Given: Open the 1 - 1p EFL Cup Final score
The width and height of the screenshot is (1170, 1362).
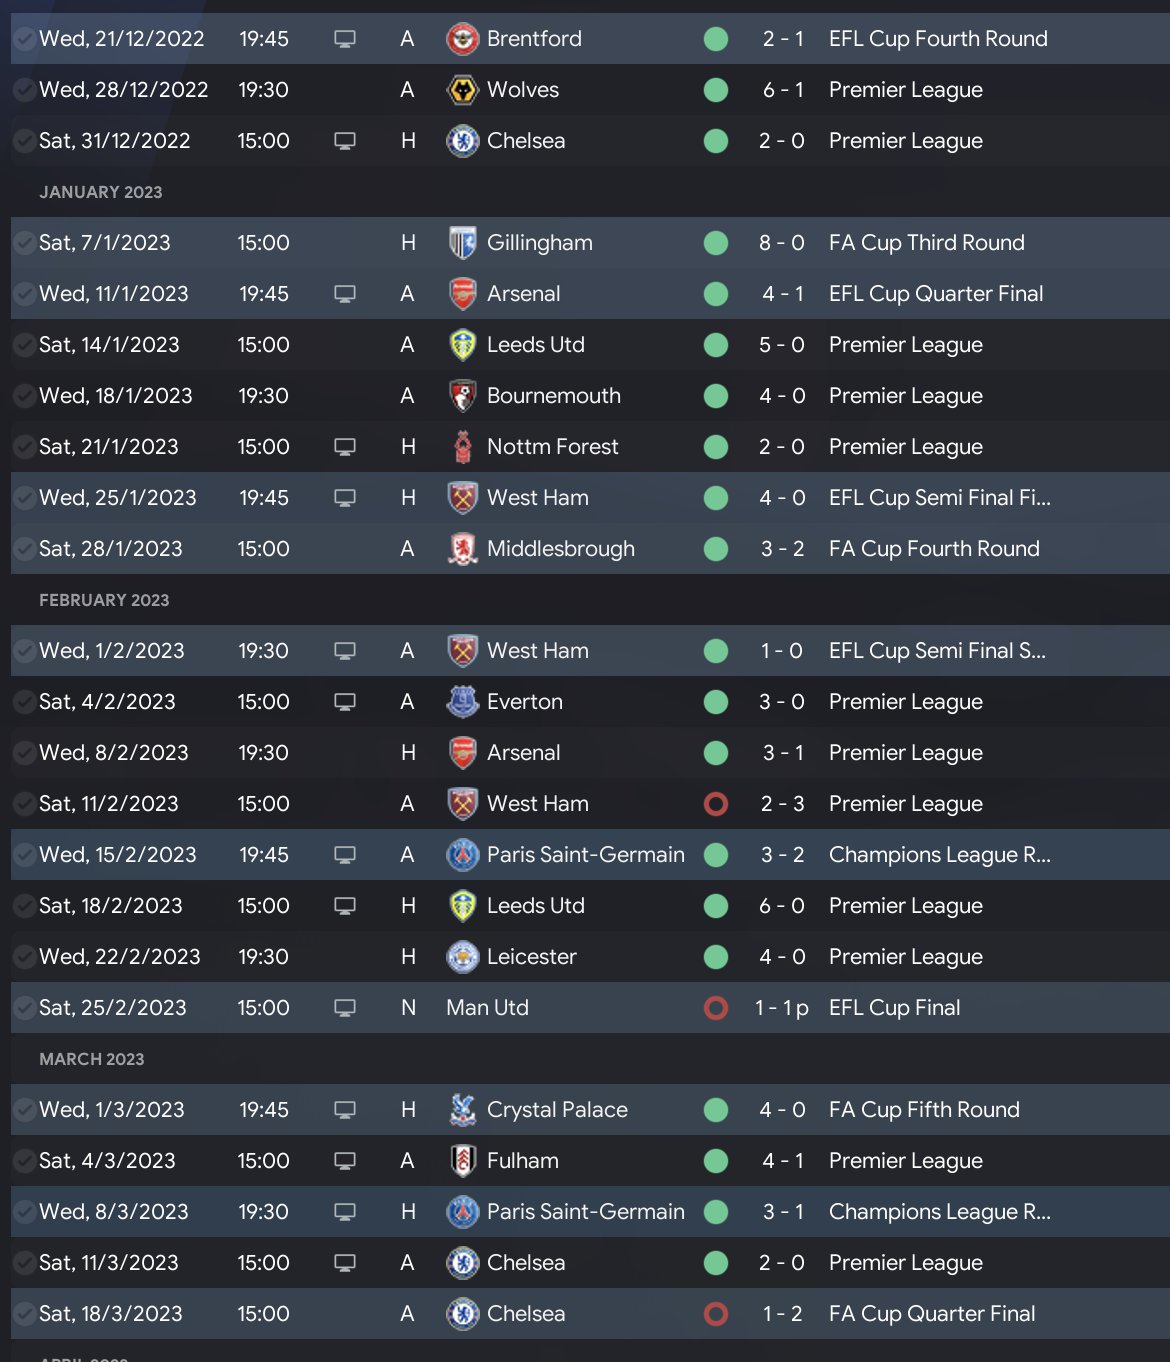Looking at the screenshot, I should pyautogui.click(x=781, y=1008).
